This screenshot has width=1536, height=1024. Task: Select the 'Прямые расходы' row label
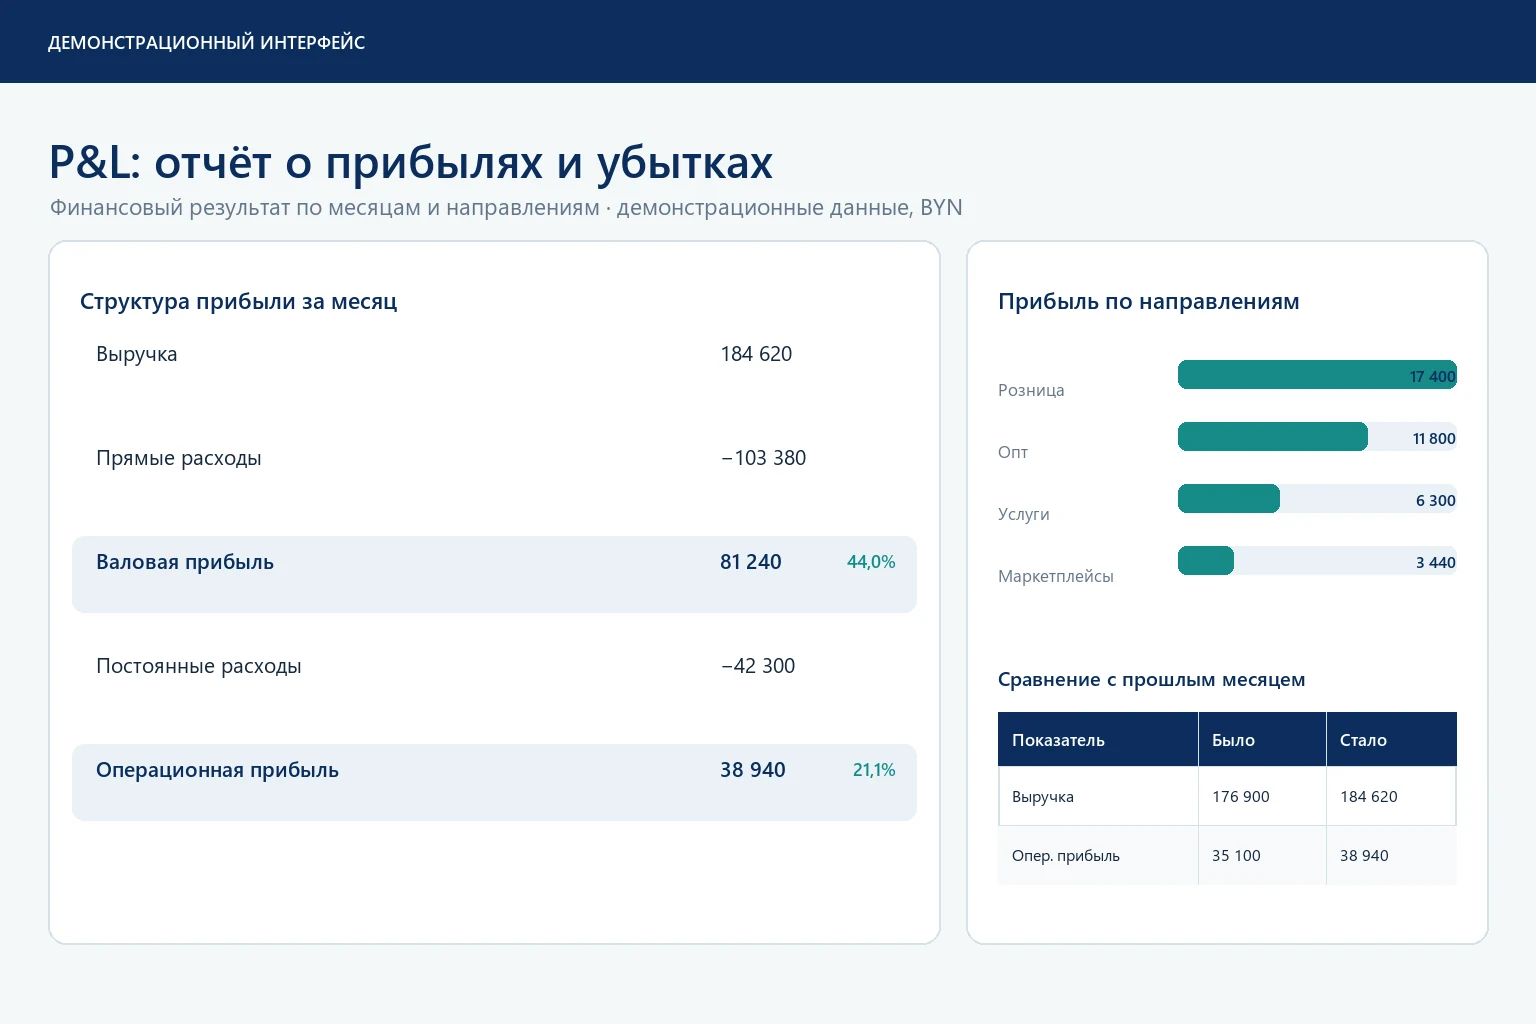tap(179, 458)
